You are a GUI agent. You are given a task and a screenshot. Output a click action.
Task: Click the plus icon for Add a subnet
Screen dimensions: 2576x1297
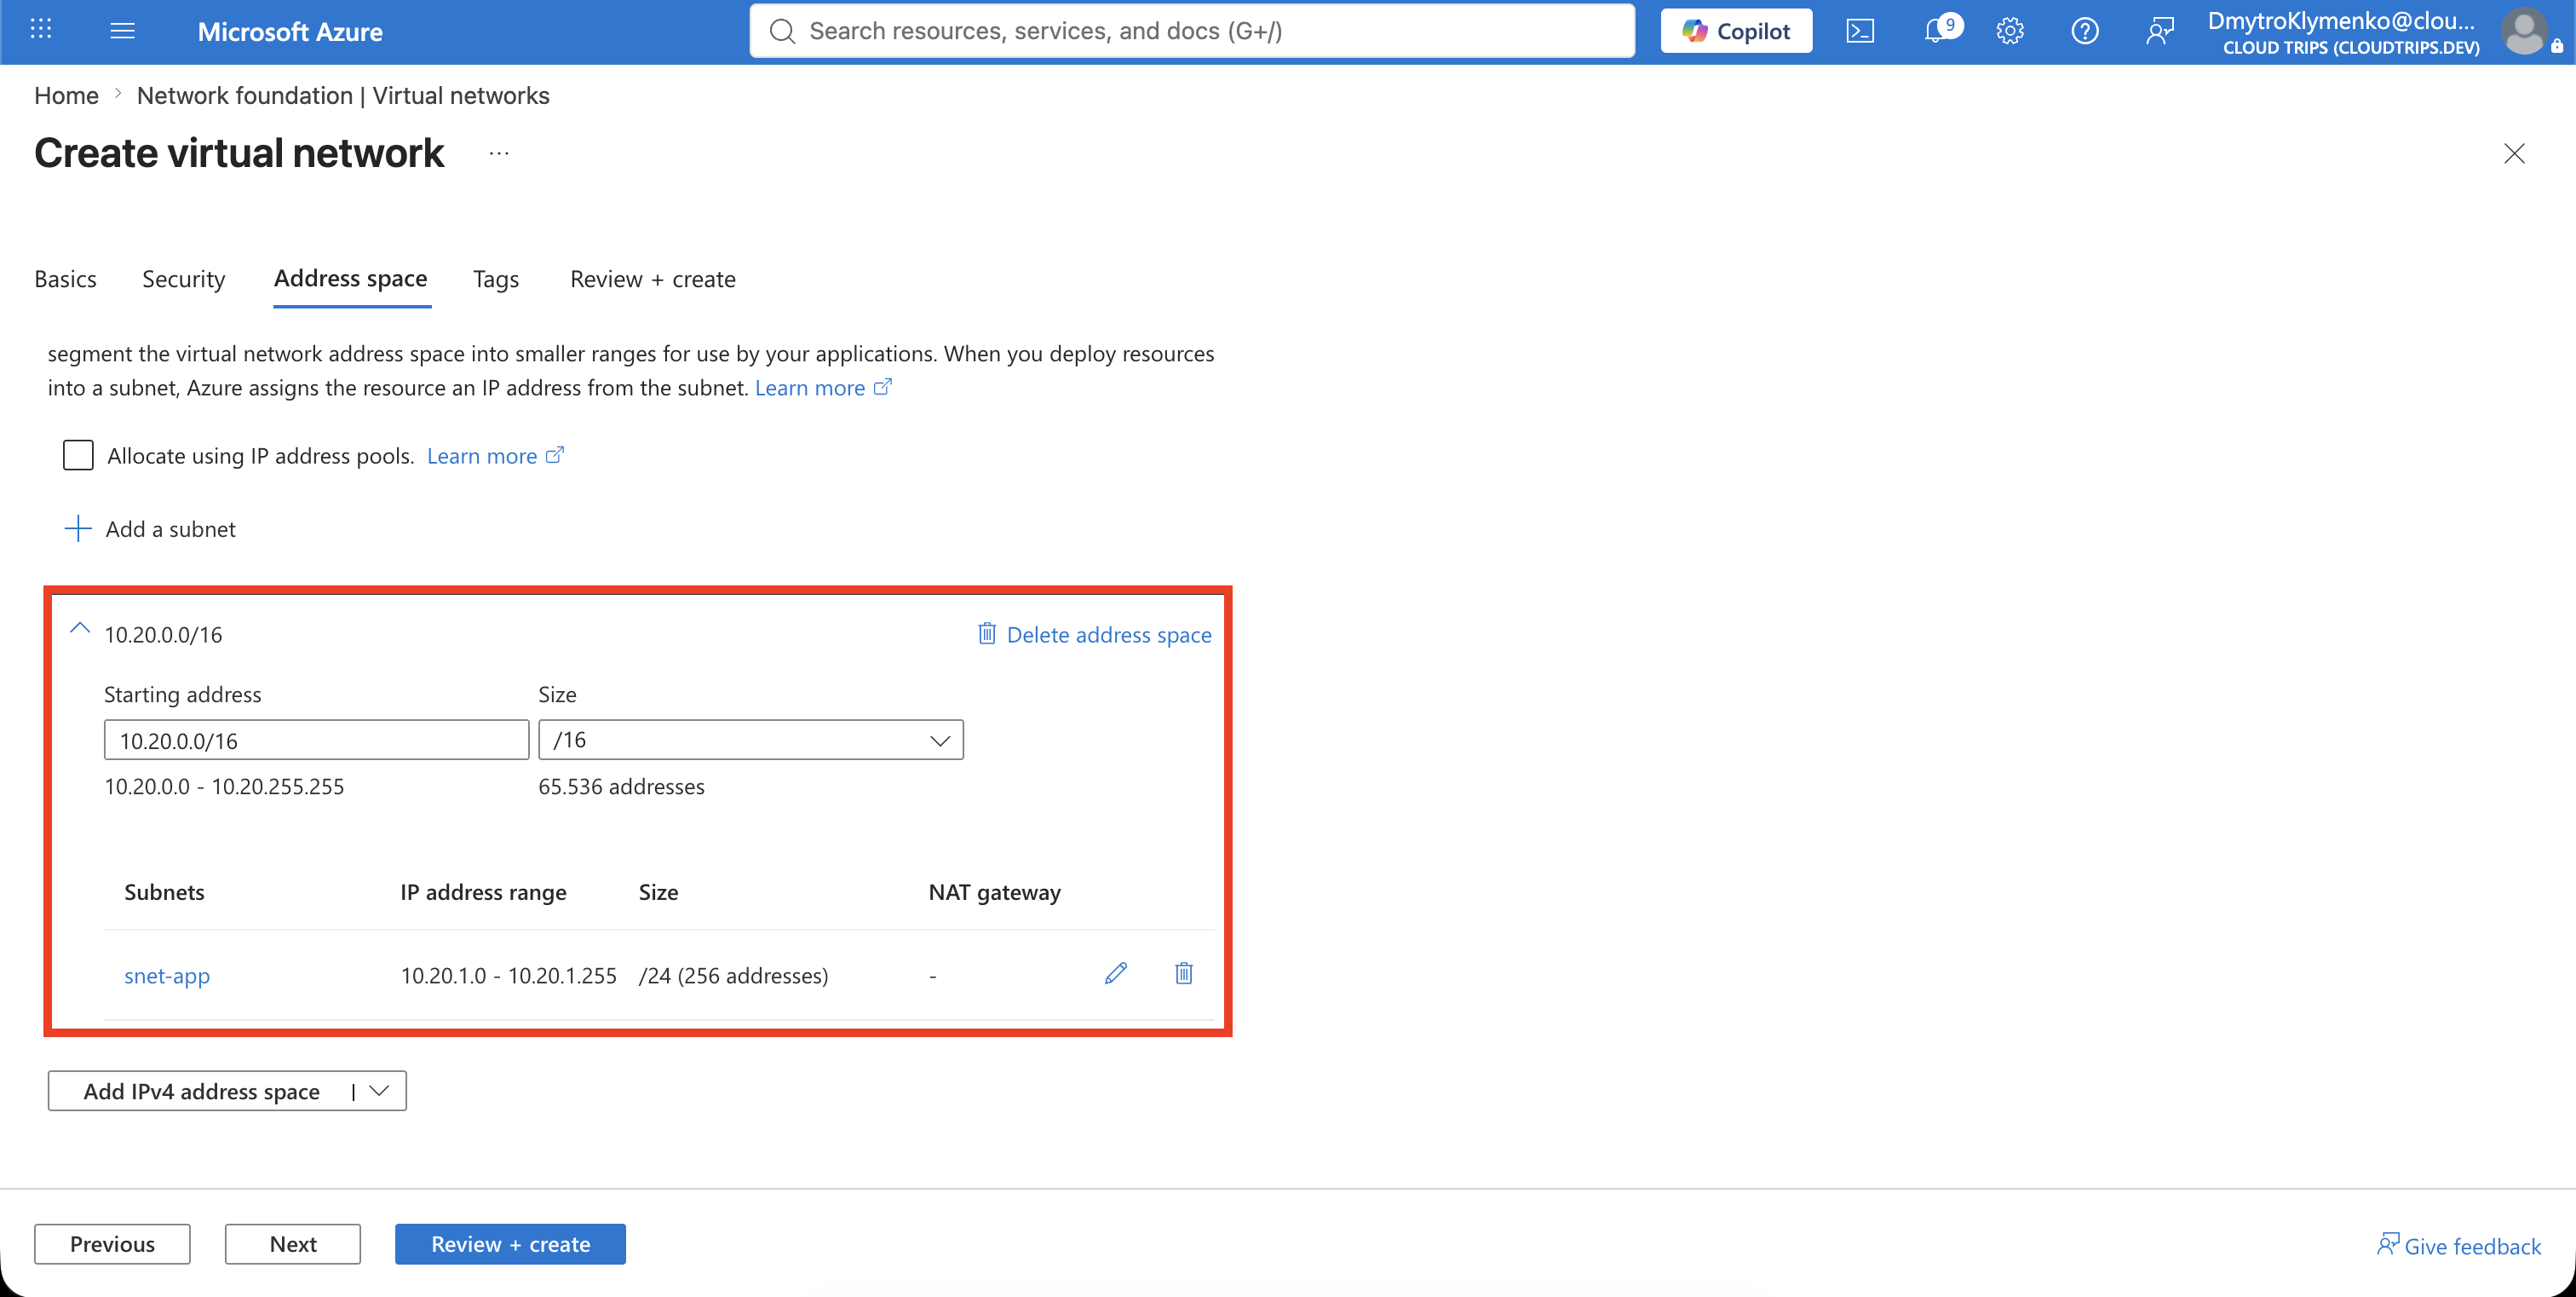pyautogui.click(x=78, y=528)
